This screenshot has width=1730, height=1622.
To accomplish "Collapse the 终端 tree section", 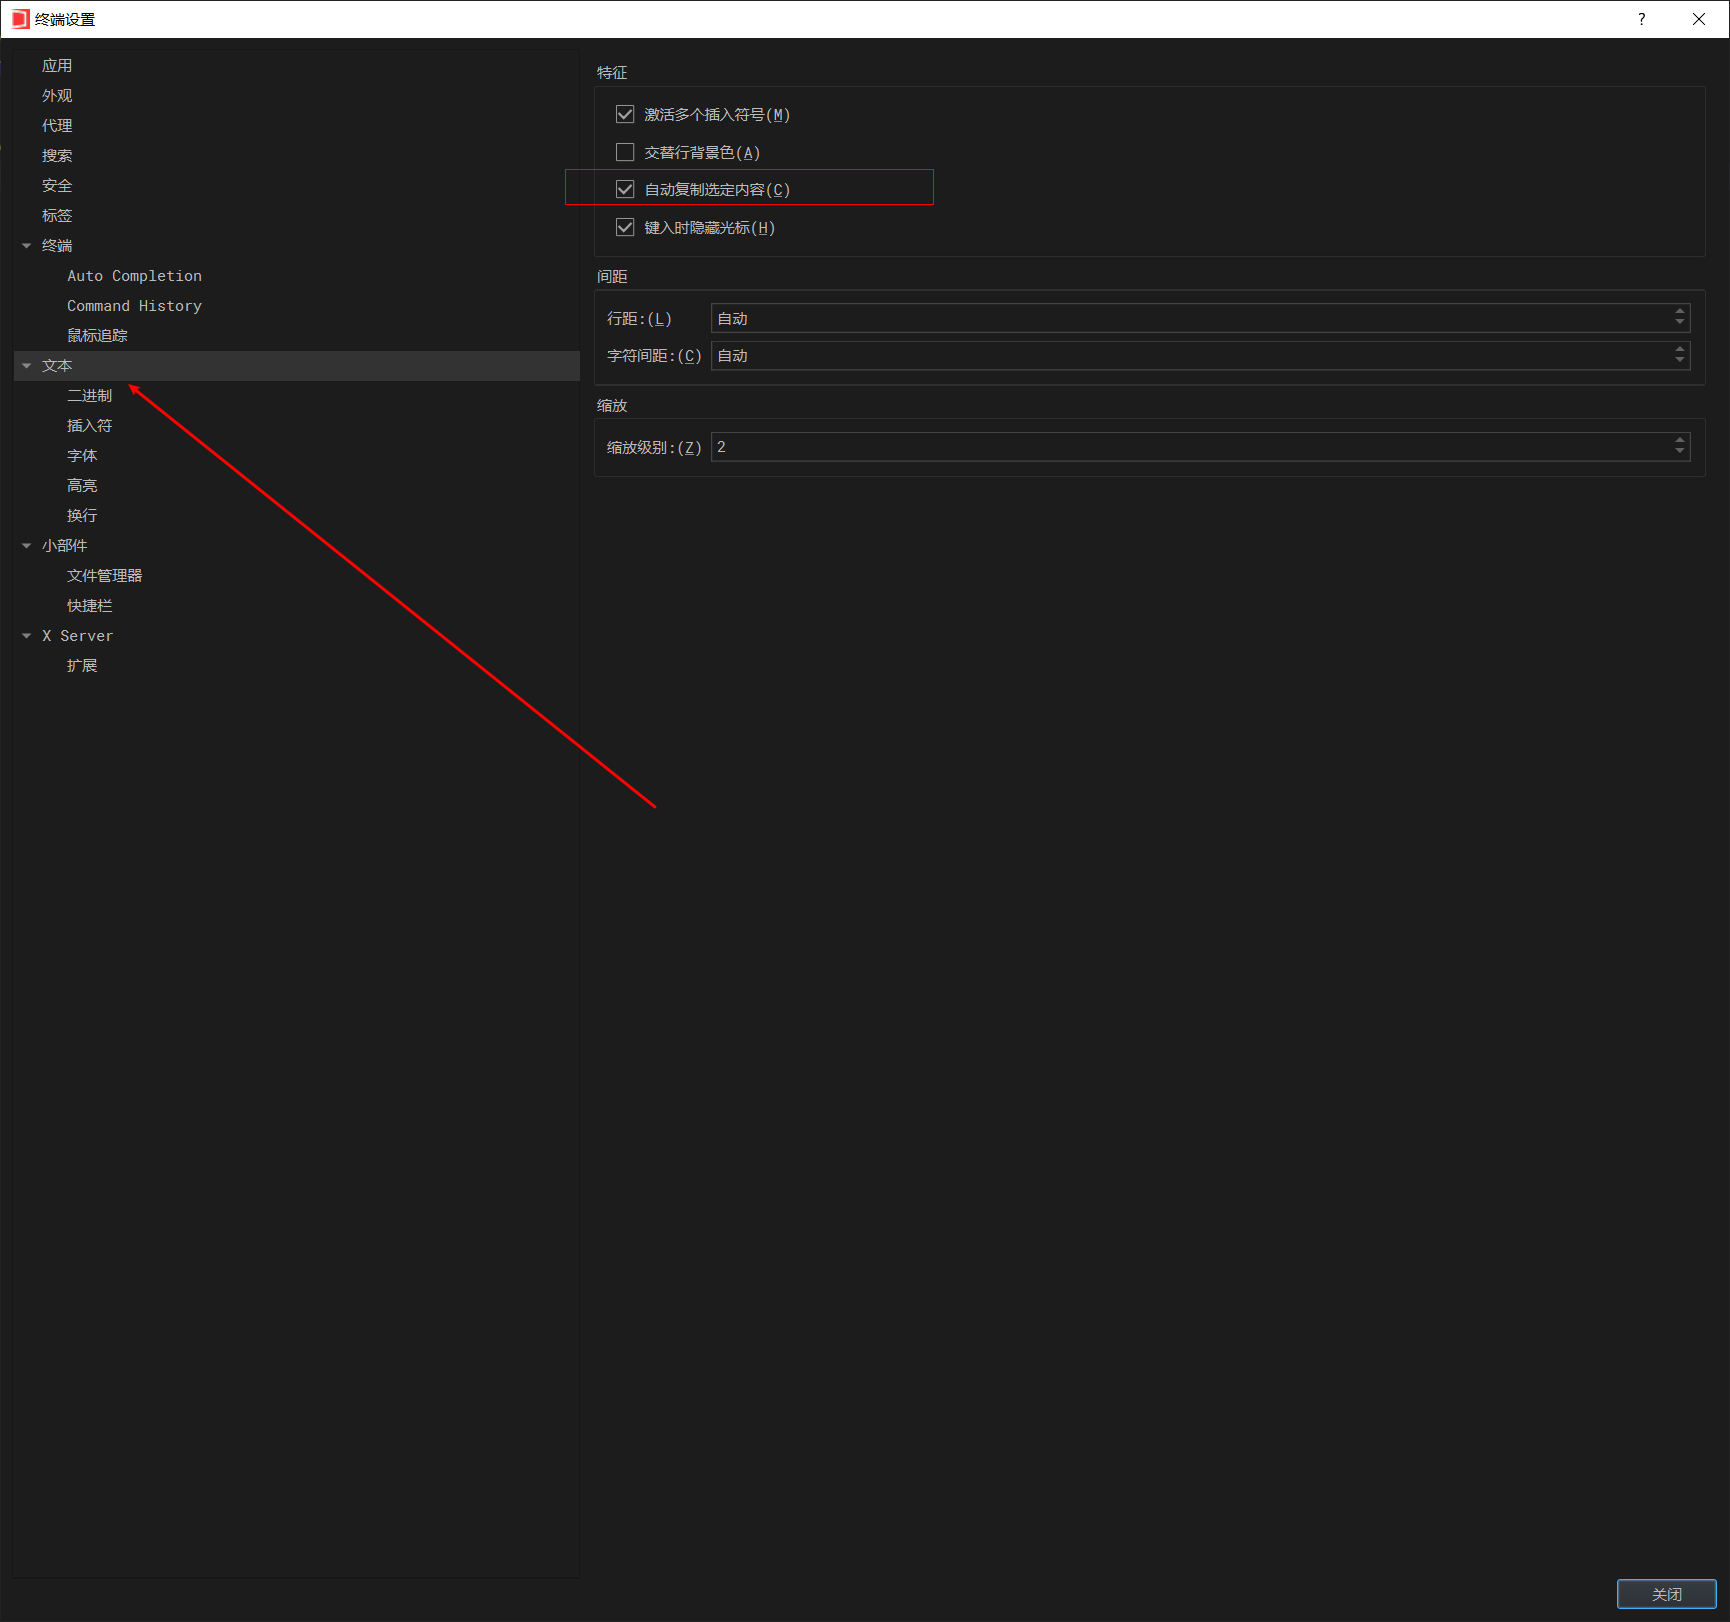I will click(27, 246).
